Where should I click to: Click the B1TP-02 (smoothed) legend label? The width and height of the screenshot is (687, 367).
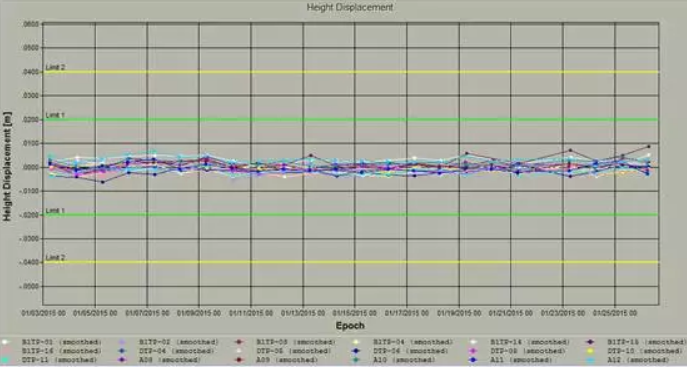(x=179, y=342)
